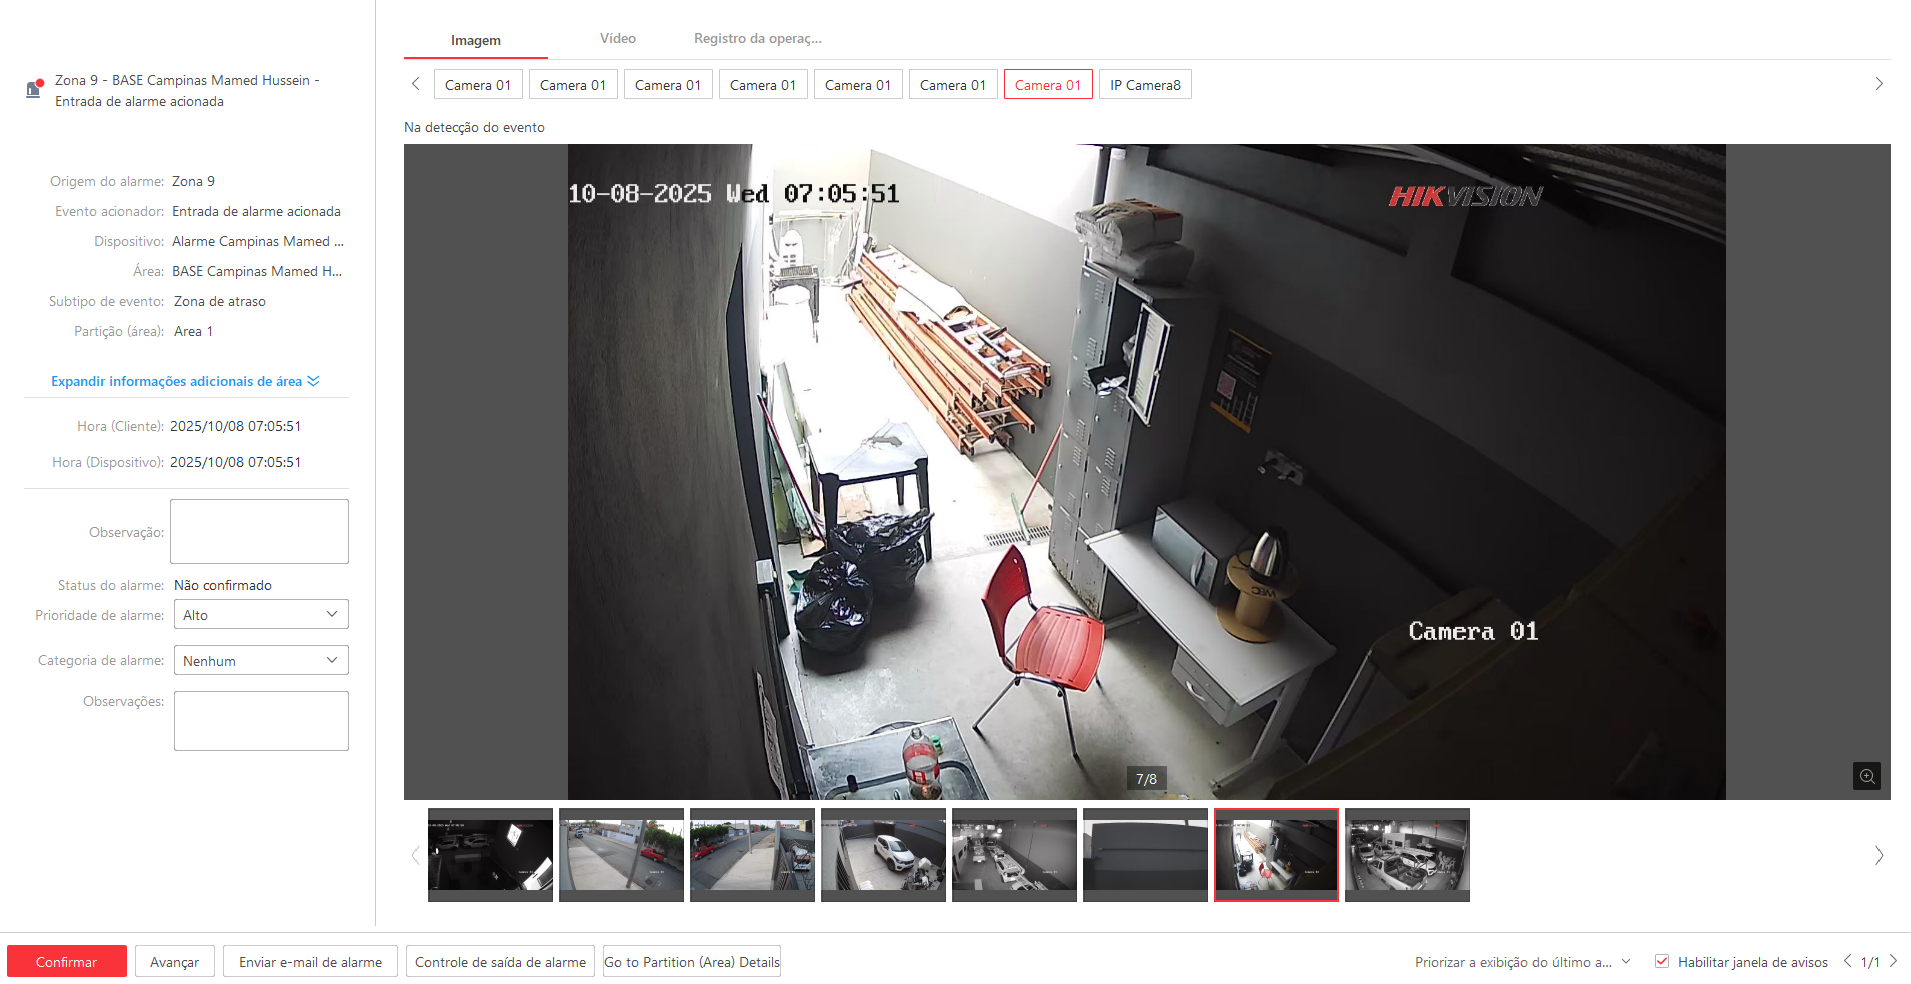Click the magnifier zoom icon on image
The image size is (1911, 984).
[x=1866, y=776]
